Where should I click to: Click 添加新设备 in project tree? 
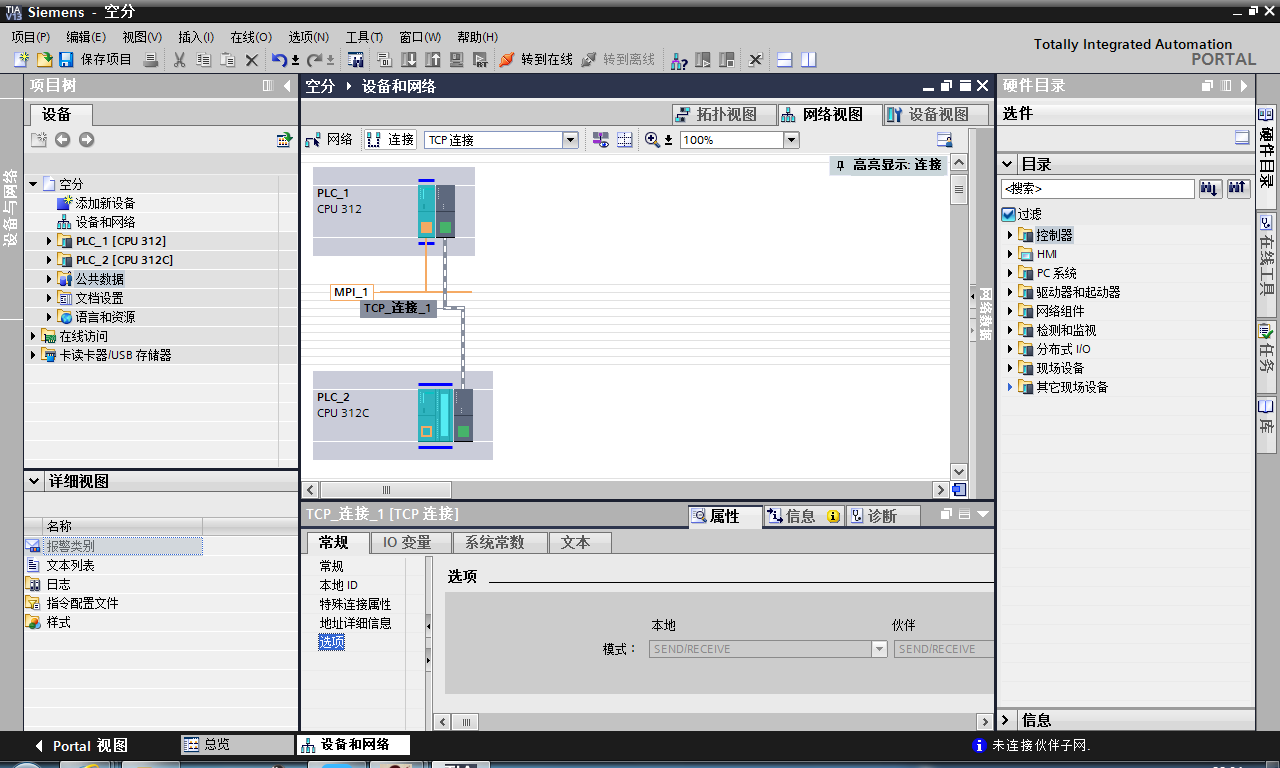[x=105, y=203]
